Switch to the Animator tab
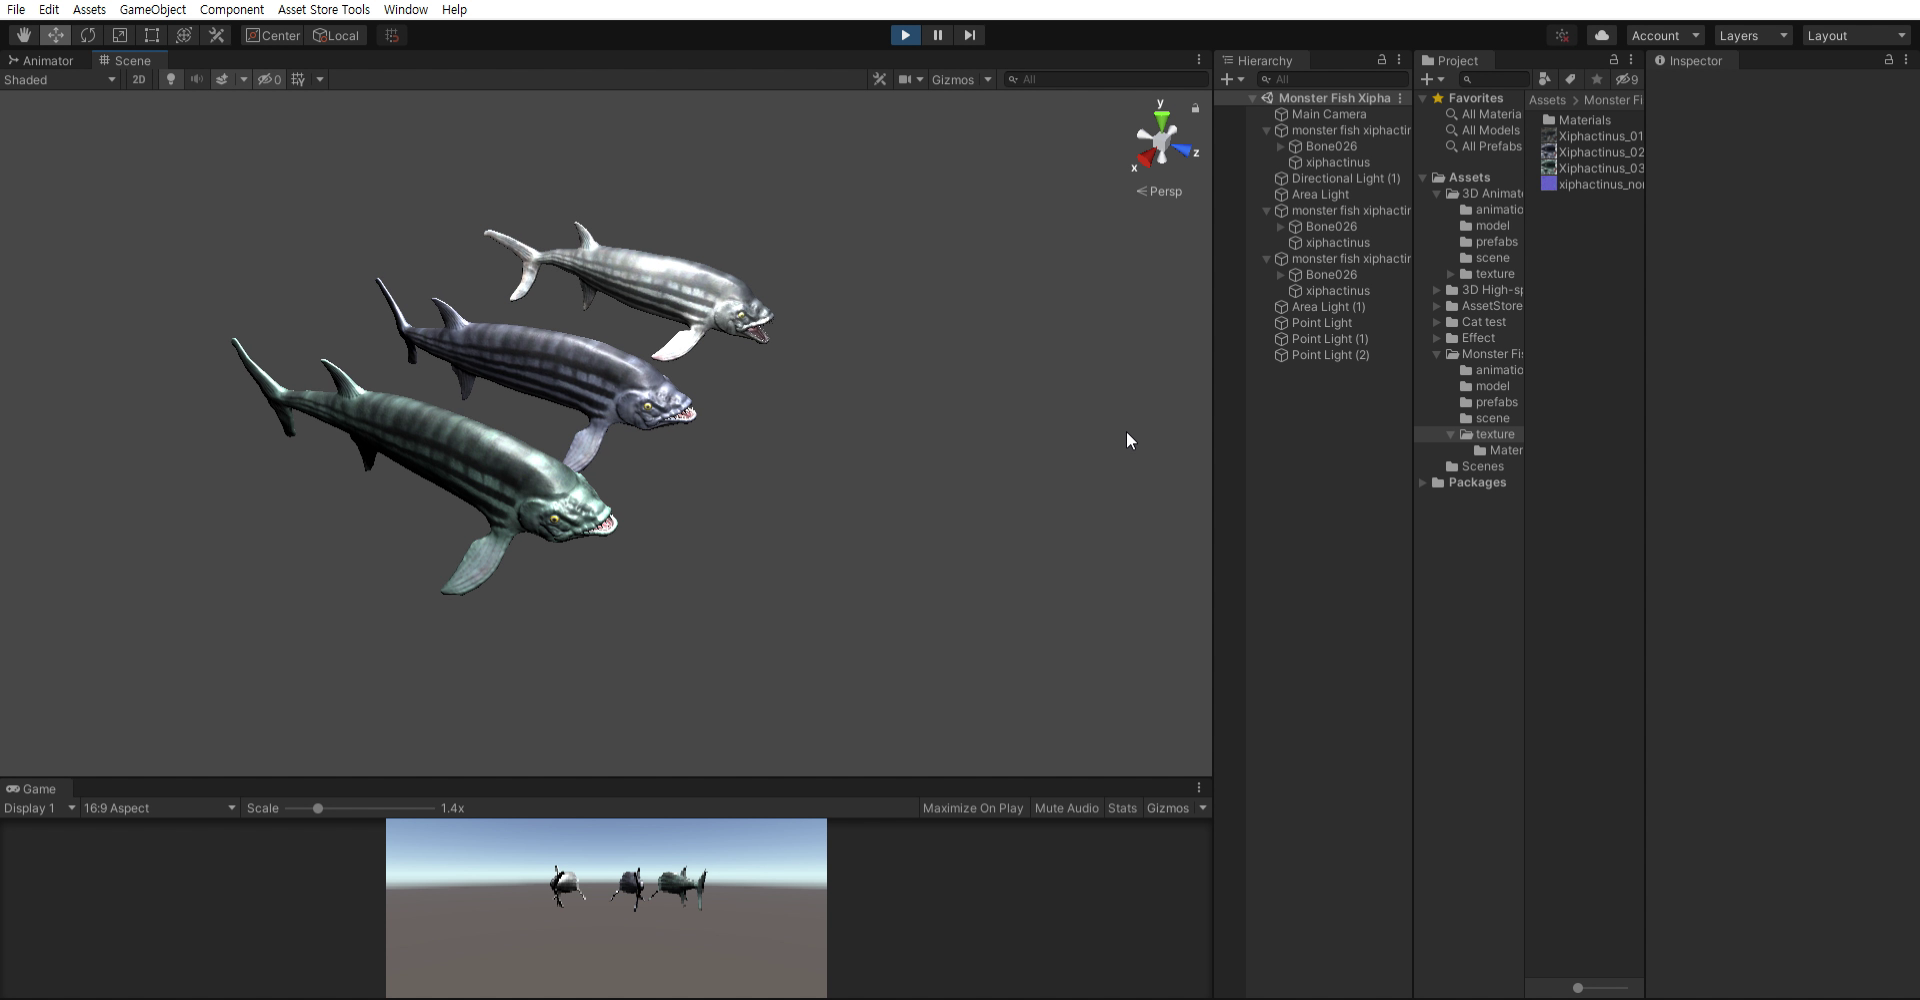 coord(41,60)
